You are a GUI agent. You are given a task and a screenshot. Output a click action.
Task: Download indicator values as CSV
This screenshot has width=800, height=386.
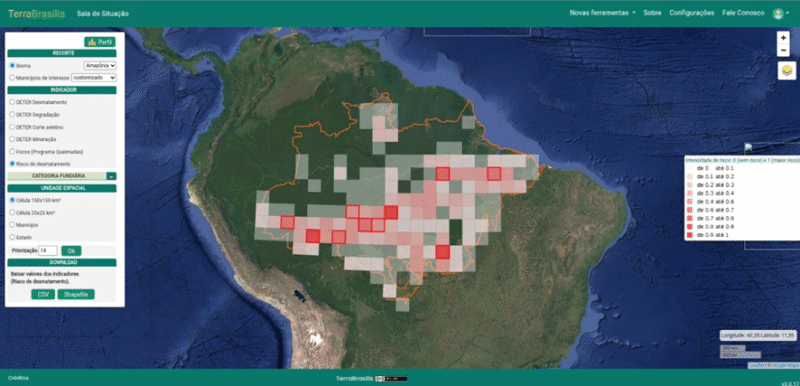(x=43, y=294)
